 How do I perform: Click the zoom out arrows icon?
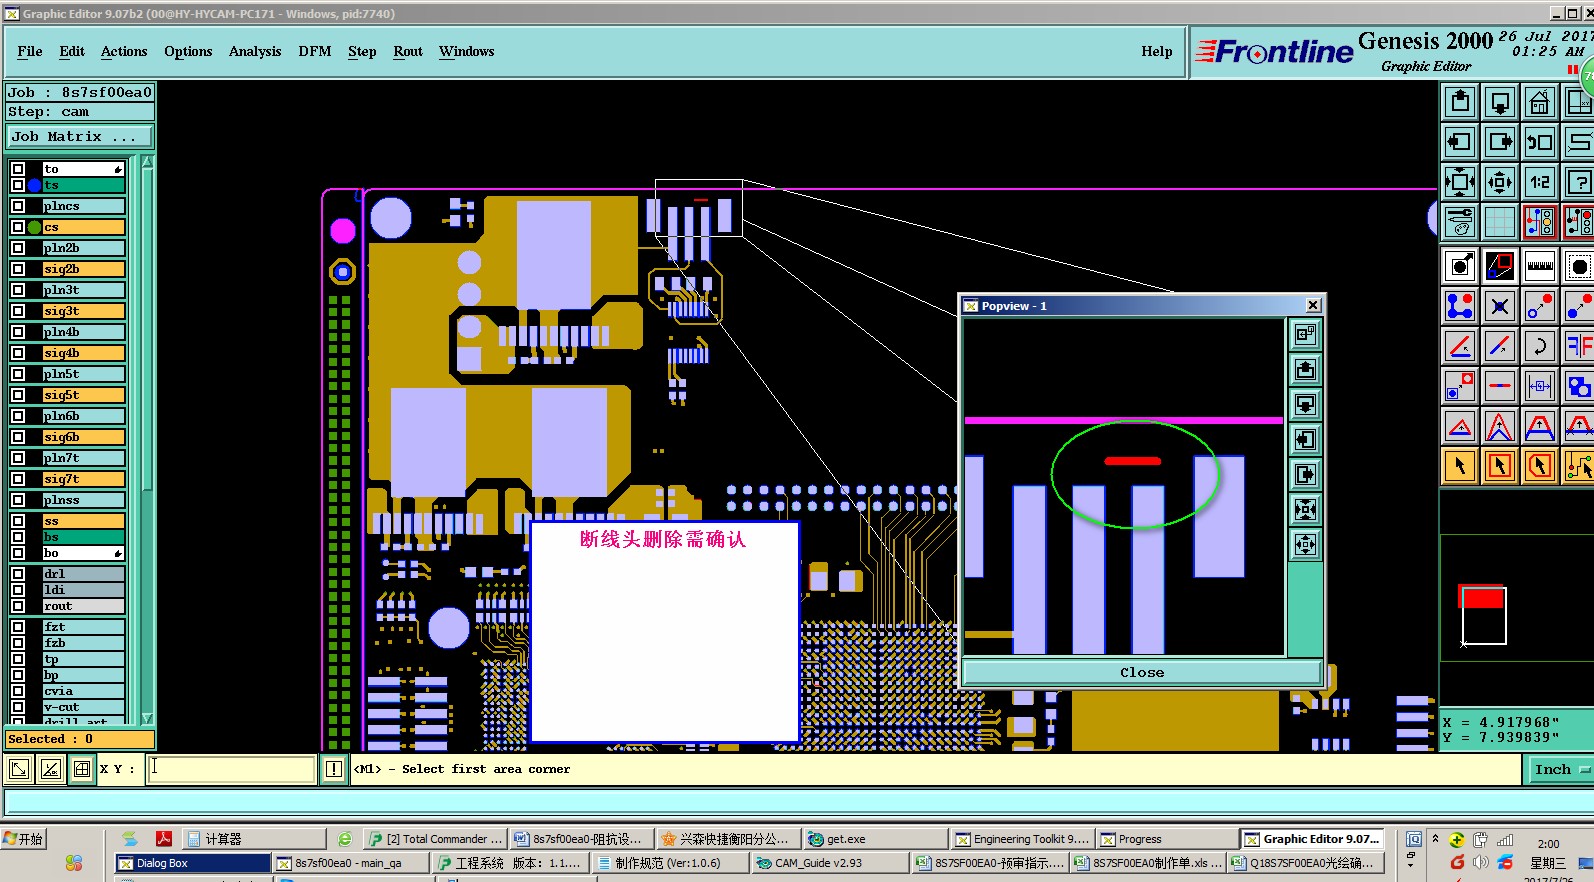point(1500,181)
